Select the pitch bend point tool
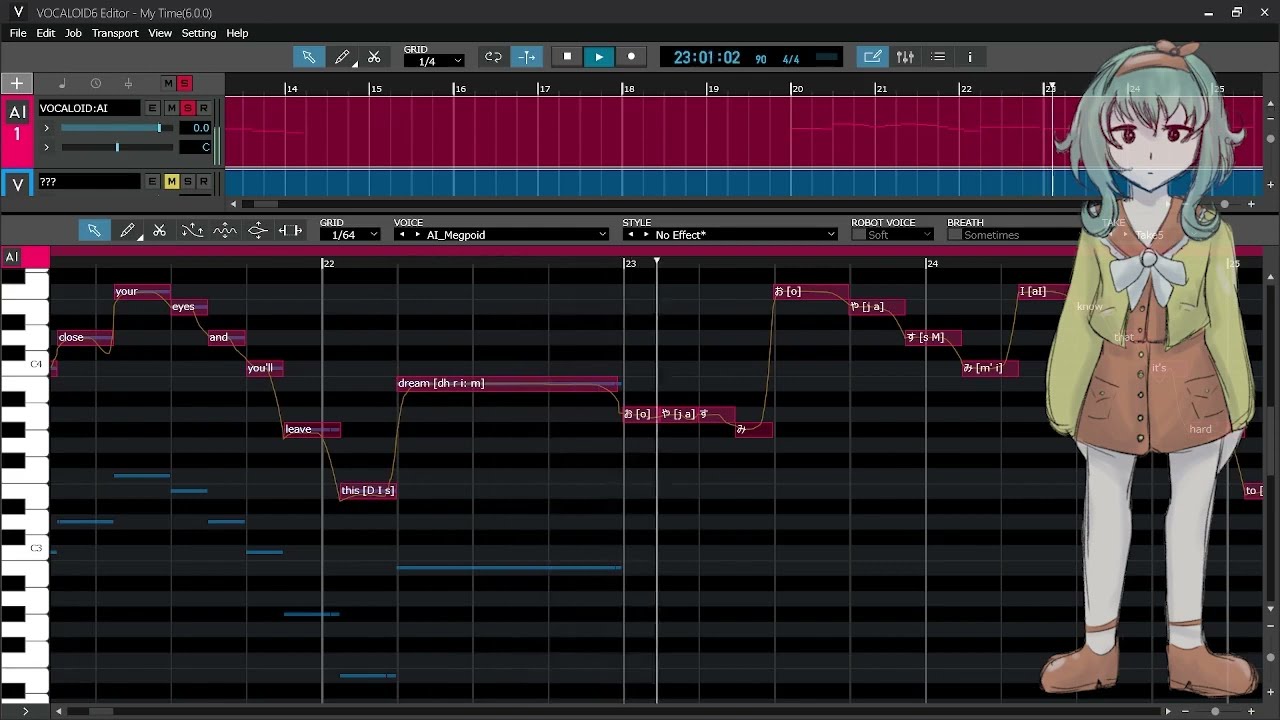This screenshot has height=720, width=1280. 258,231
